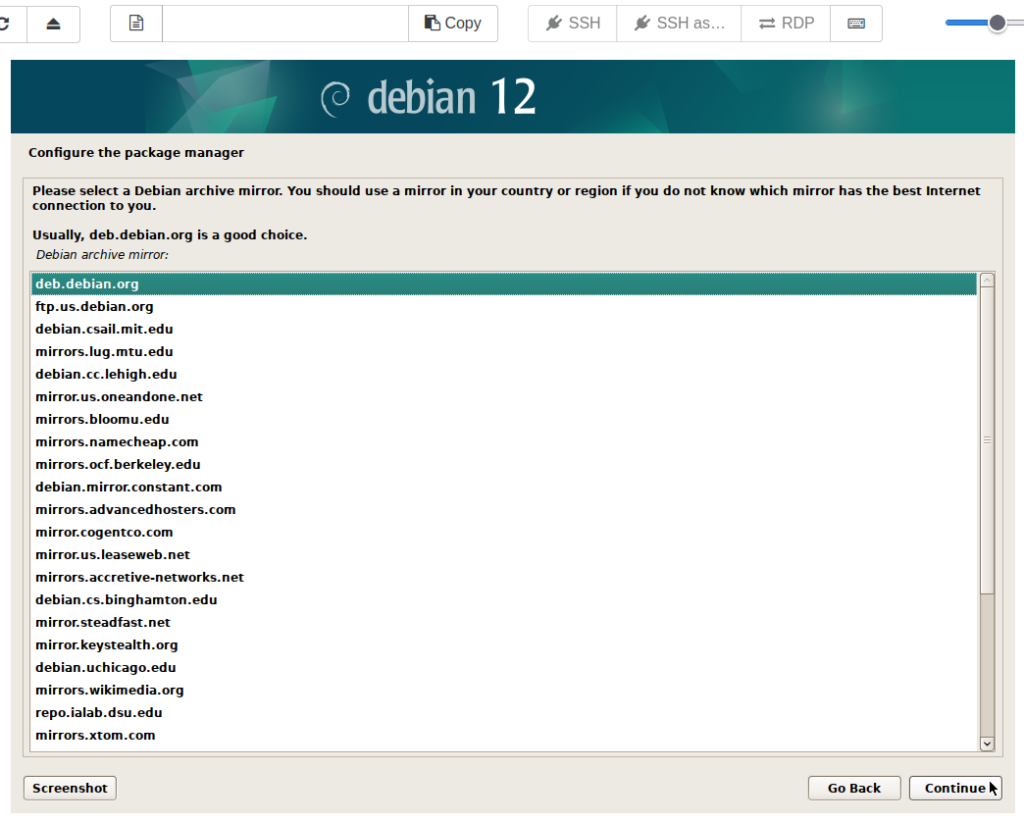The image size is (1024, 823).
Task: Pick the mirrors.wikimedia.org mirror
Action: tap(109, 690)
